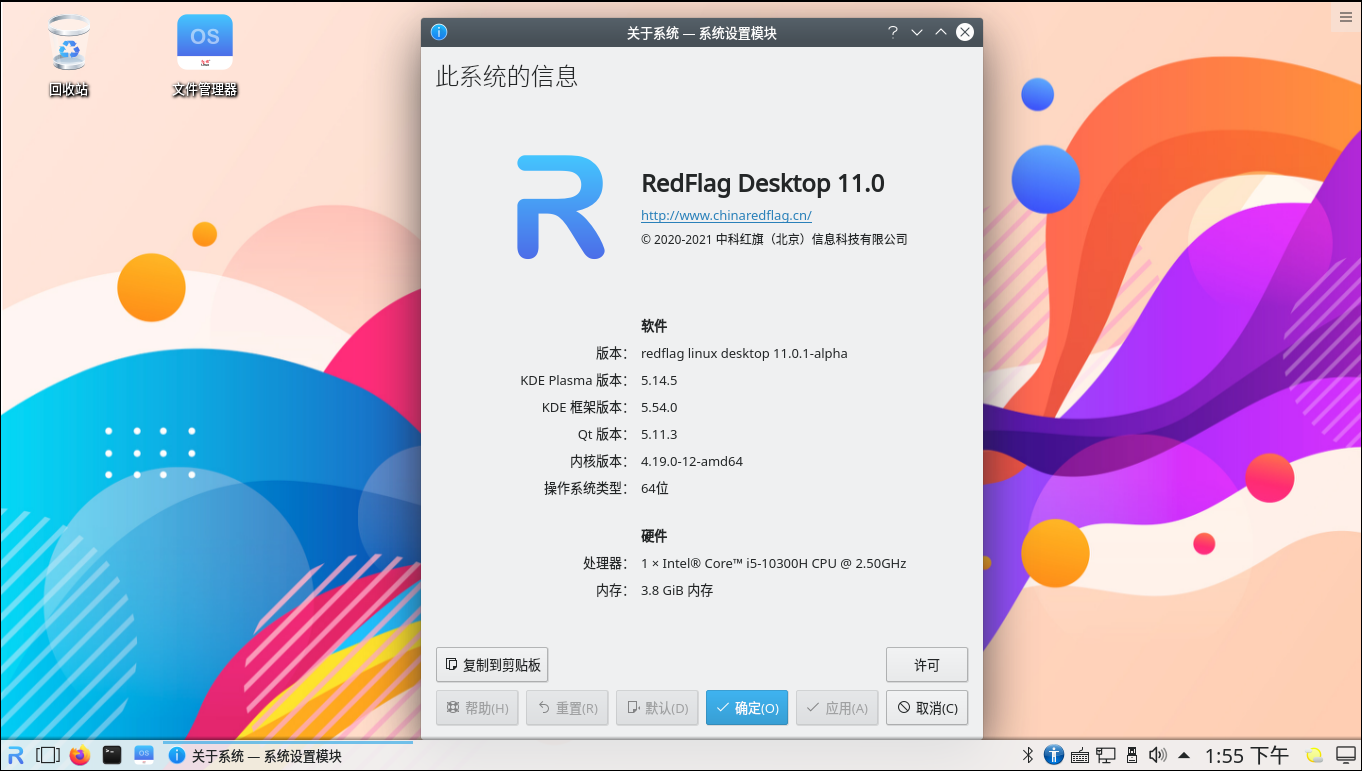Click version text redflag linux desktop 11.0.1-alpha
Image resolution: width=1362 pixels, height=771 pixels.
744,353
